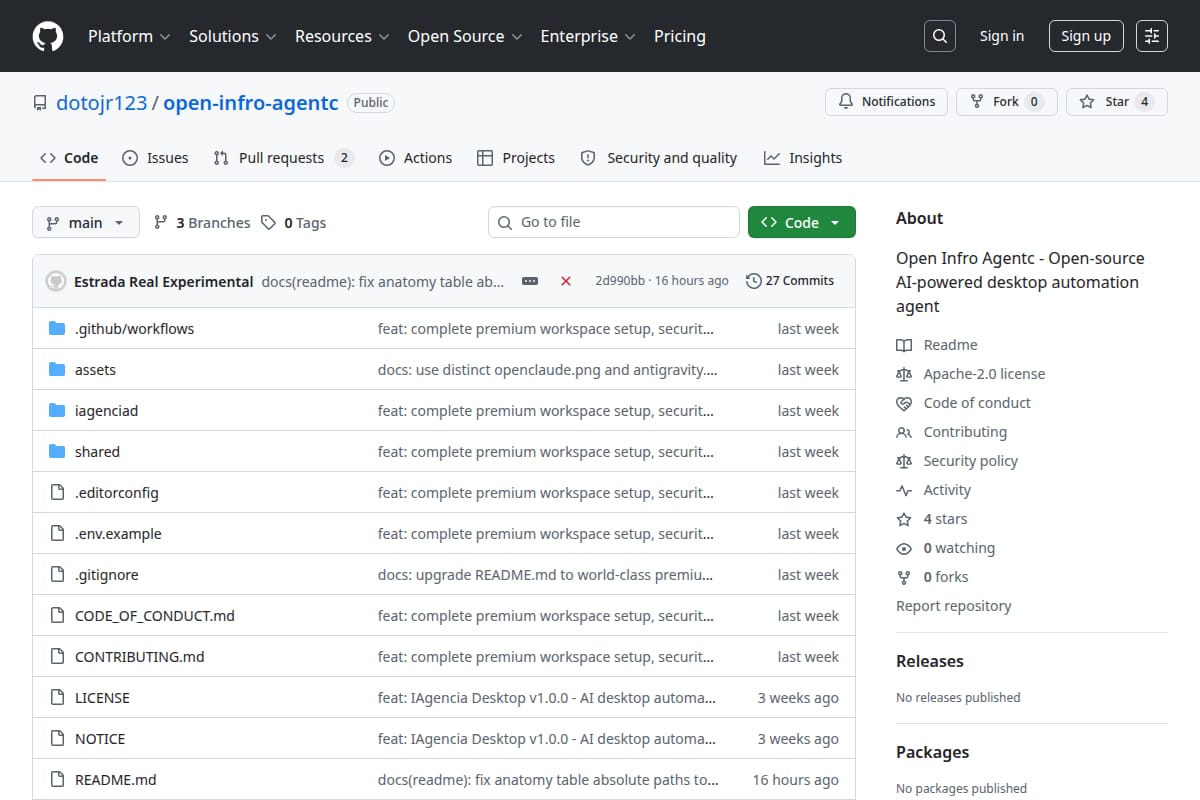Open the Pull requests tab
This screenshot has width=1200, height=800.
(x=283, y=158)
